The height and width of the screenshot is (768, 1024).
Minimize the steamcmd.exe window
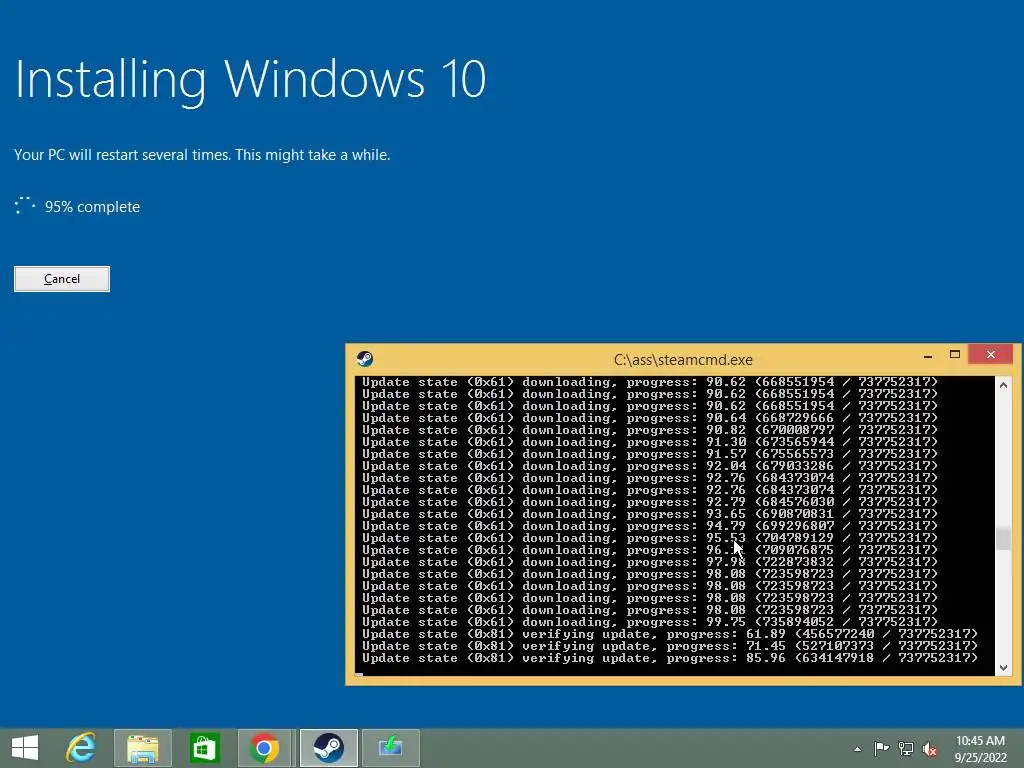click(x=927, y=355)
